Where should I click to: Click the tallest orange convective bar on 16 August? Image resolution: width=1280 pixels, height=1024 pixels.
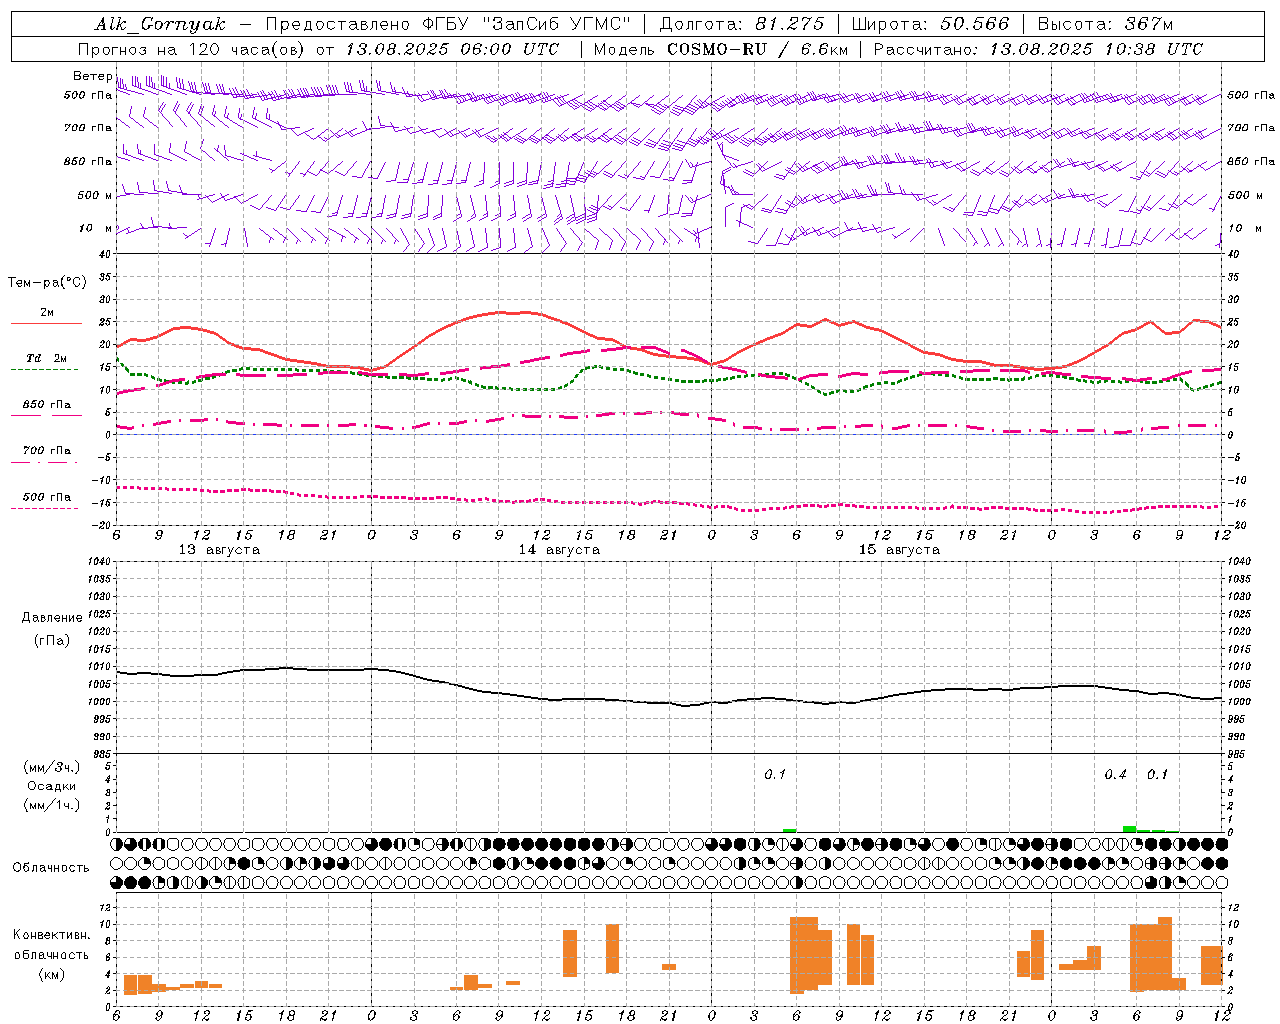(x=1165, y=953)
